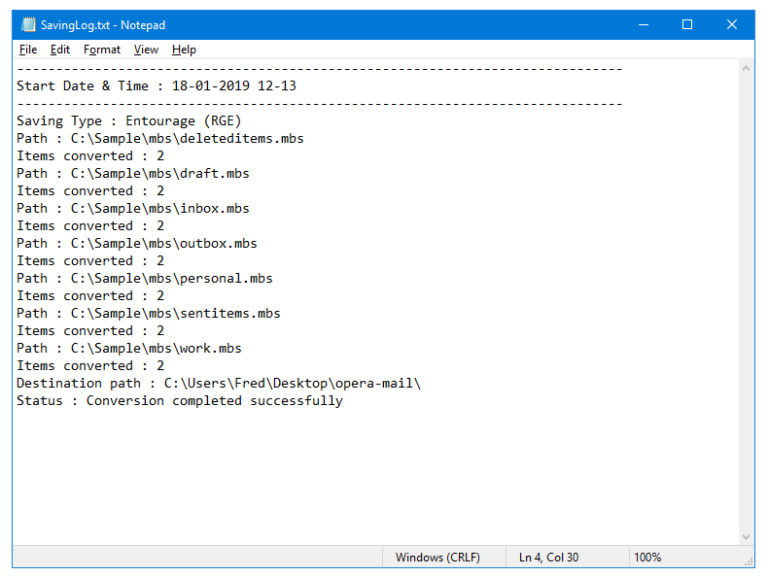Click the Saving Type Entourage (RGE) line

pyautogui.click(x=129, y=120)
